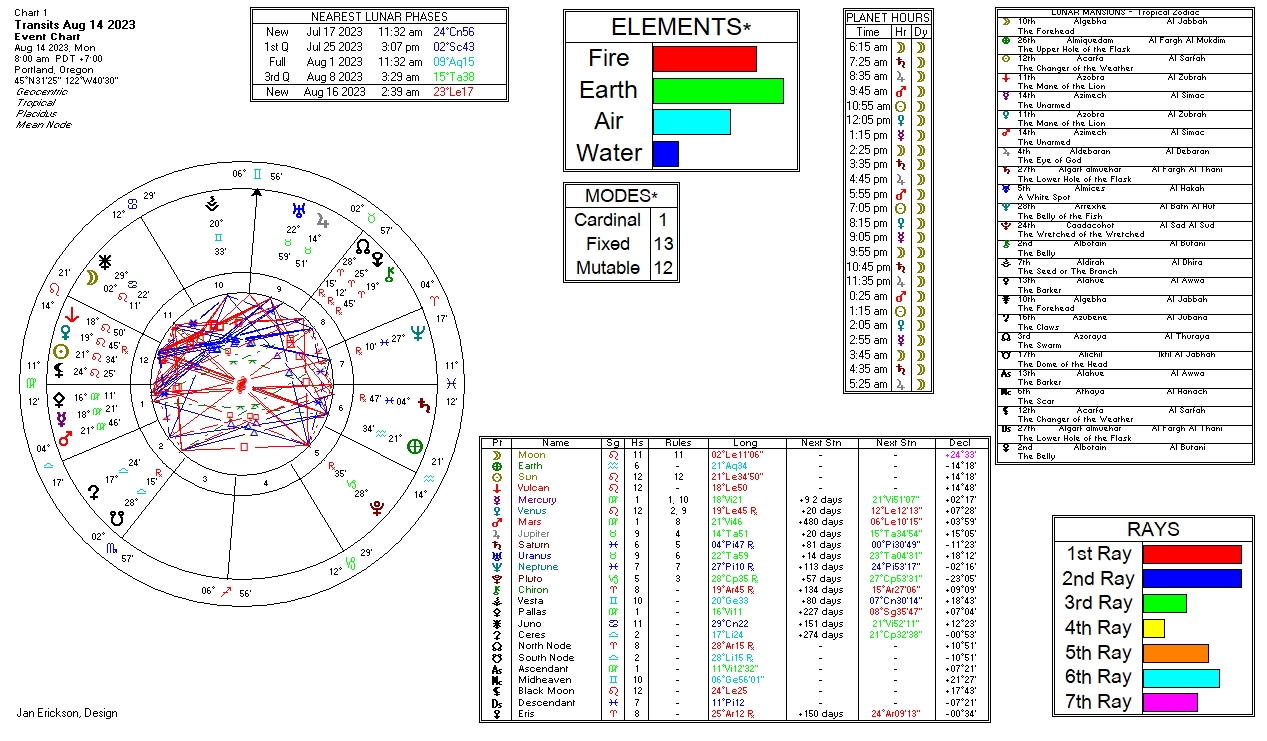Click the Venus glyph in the planet table
Image resolution: width=1267 pixels, height=741 pixels.
click(x=496, y=511)
